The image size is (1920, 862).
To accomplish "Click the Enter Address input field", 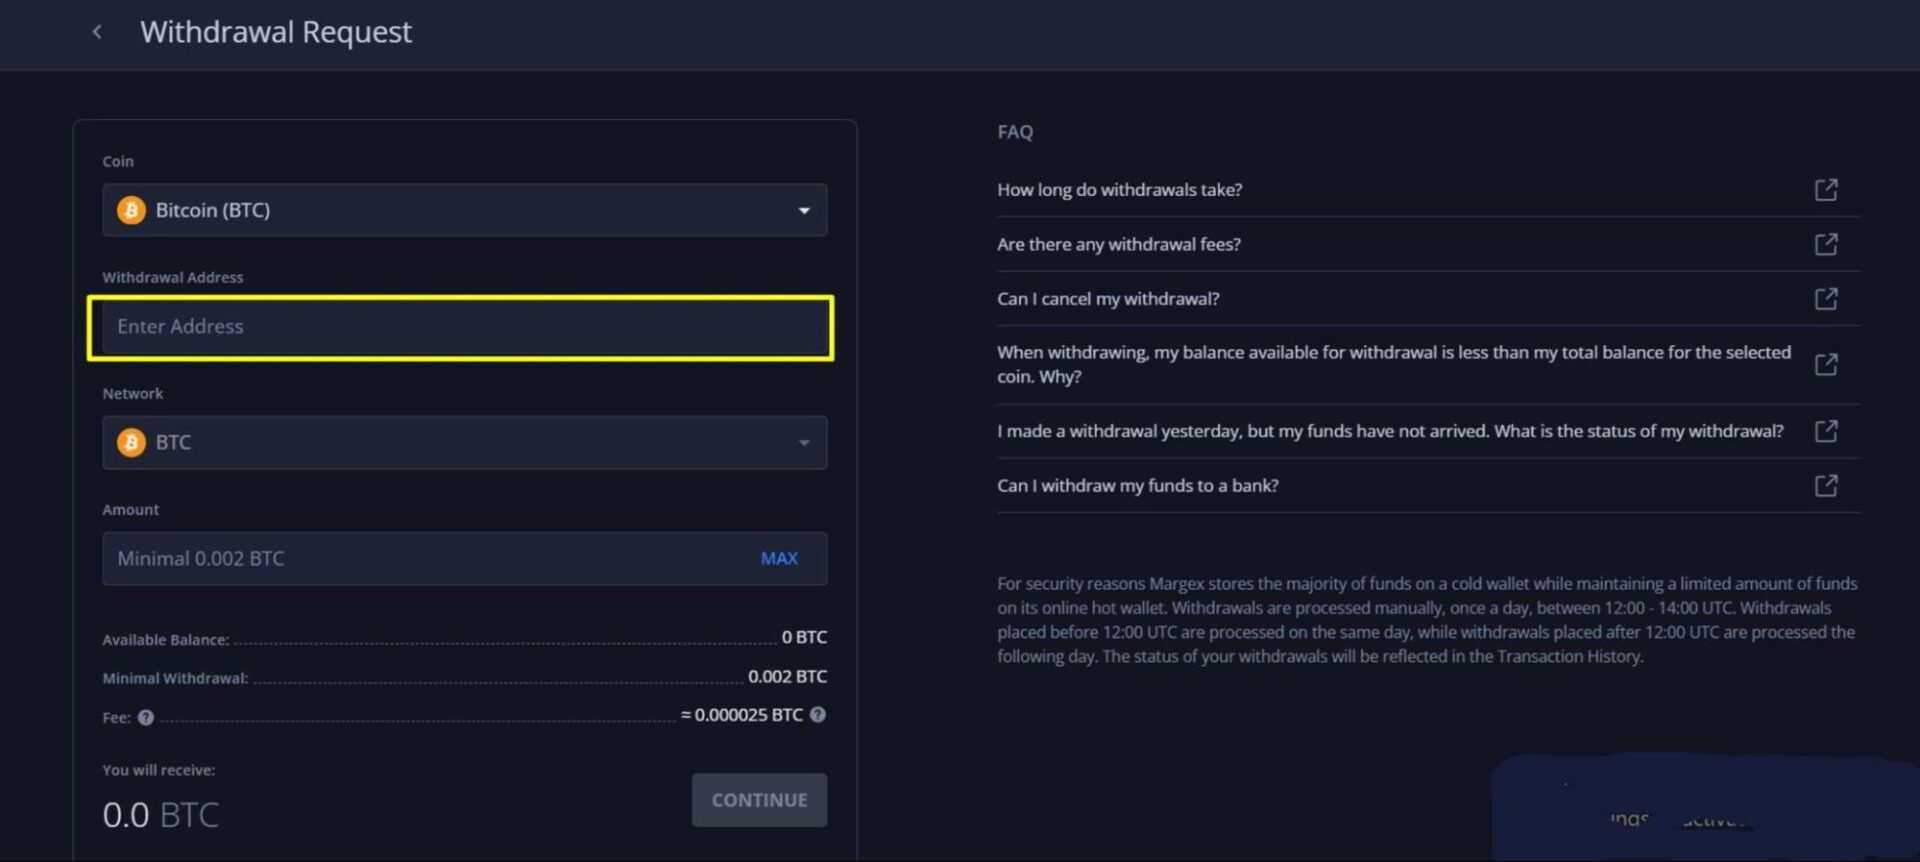I will [463, 327].
